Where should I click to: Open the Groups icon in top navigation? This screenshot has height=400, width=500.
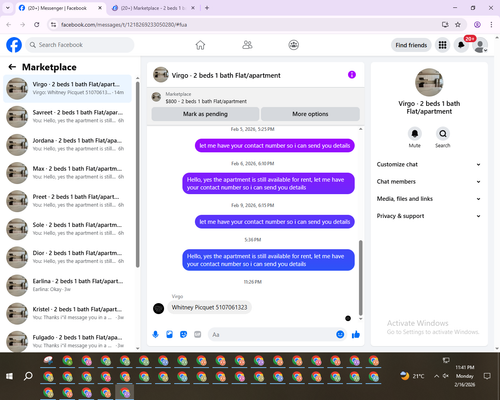[x=294, y=45]
